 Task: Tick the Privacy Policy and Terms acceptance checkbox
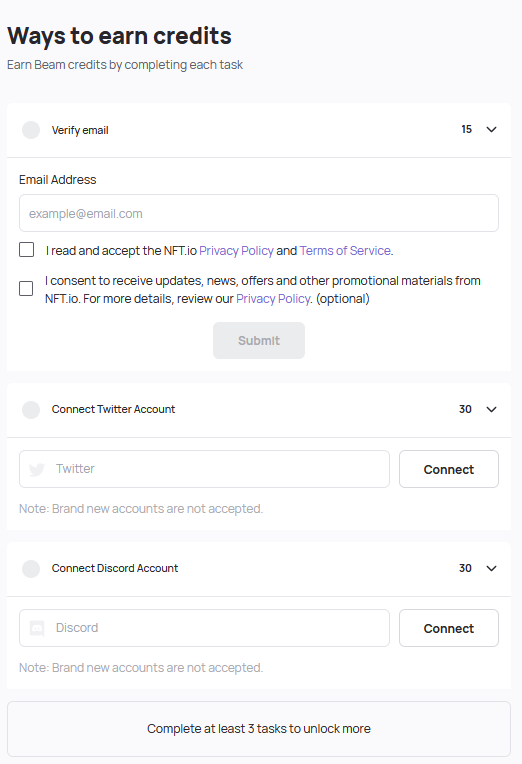click(26, 249)
